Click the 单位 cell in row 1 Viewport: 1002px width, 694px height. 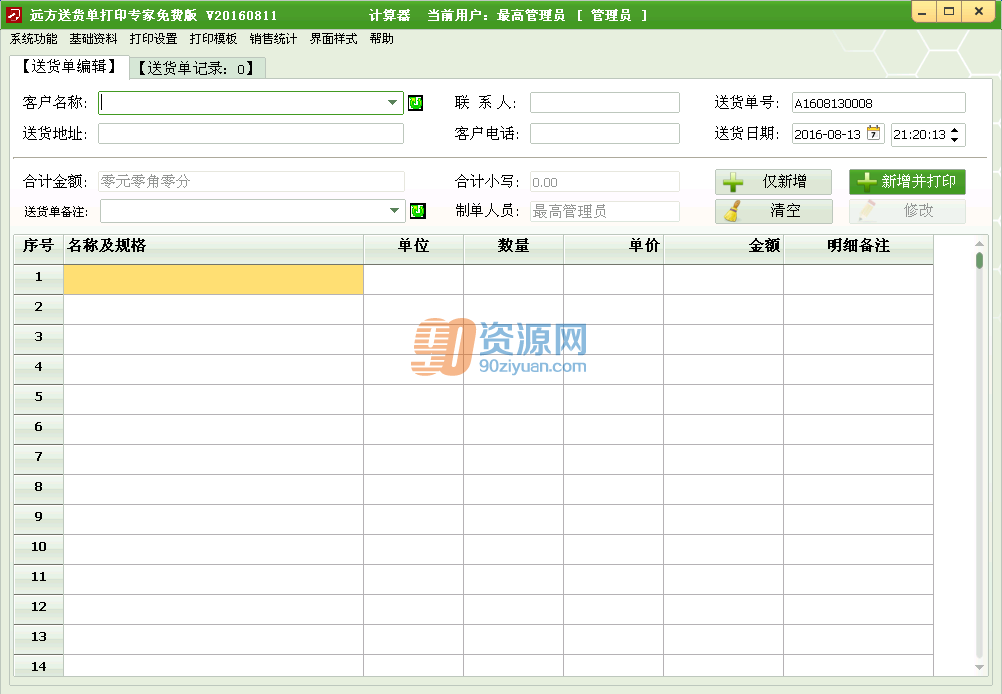point(413,279)
